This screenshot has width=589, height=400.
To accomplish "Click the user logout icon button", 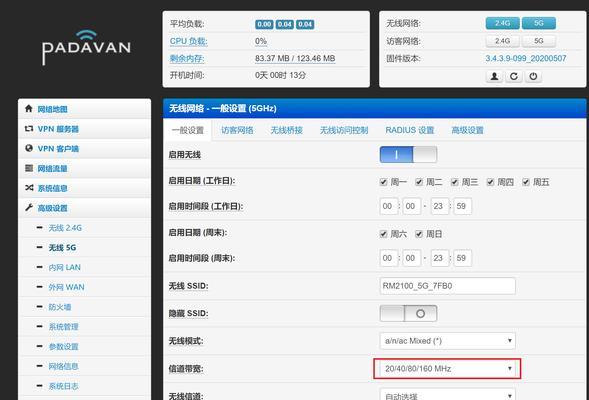I will tap(494, 77).
